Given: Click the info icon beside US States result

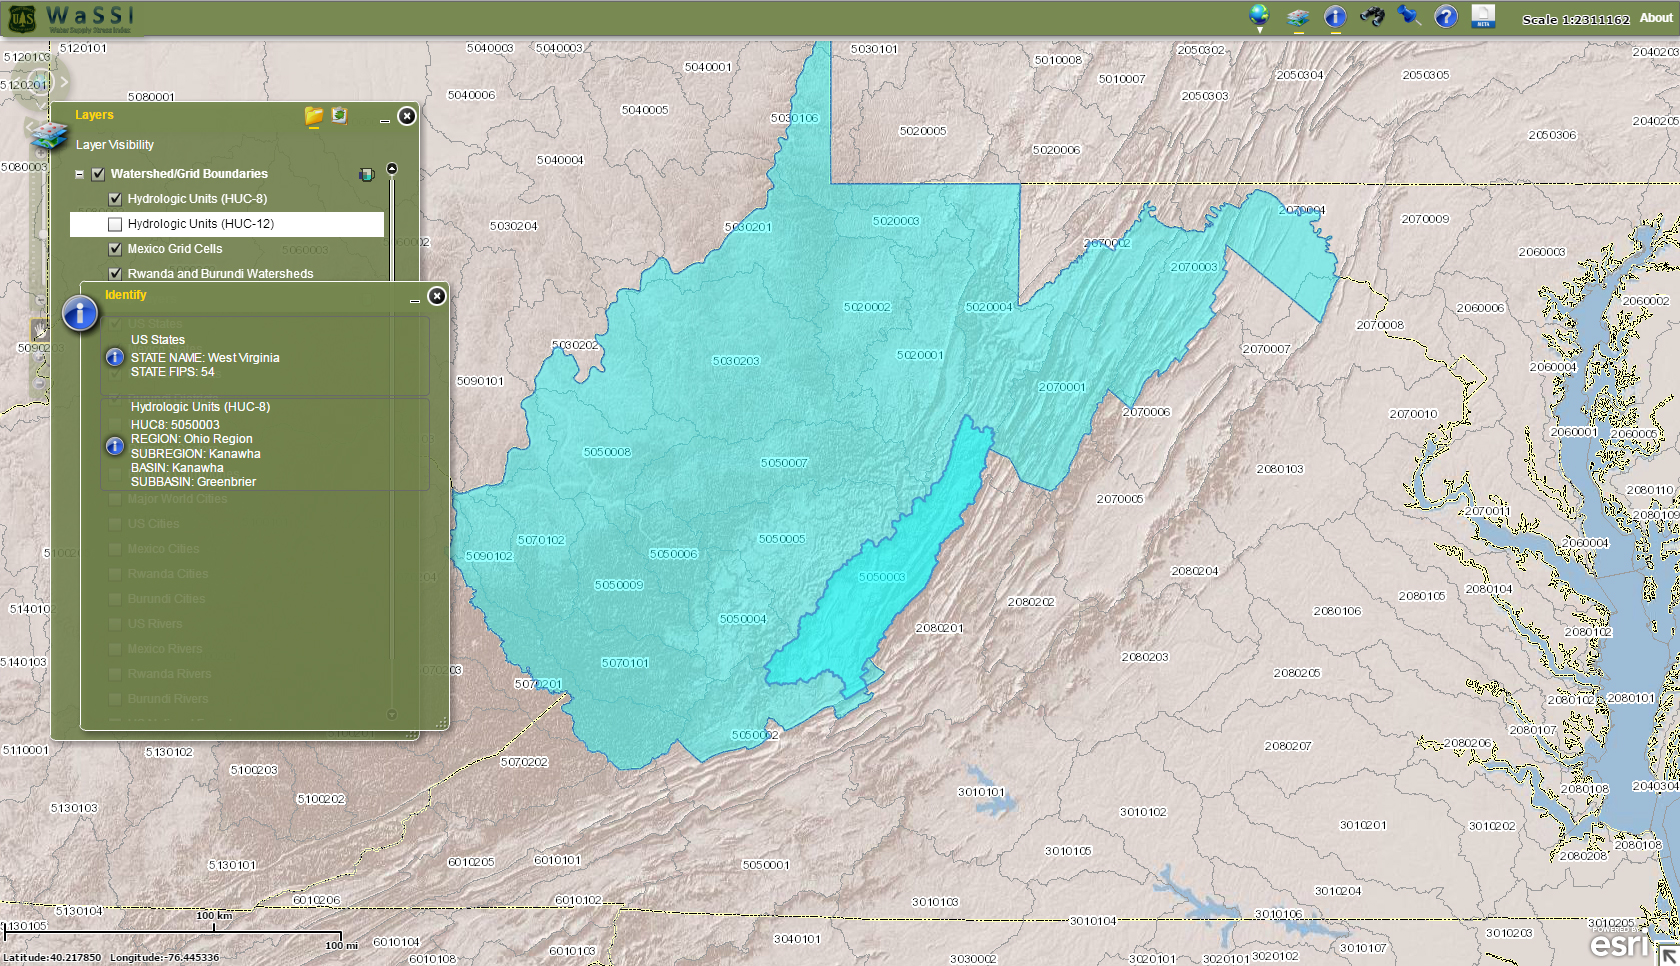Looking at the screenshot, I should click(x=115, y=357).
